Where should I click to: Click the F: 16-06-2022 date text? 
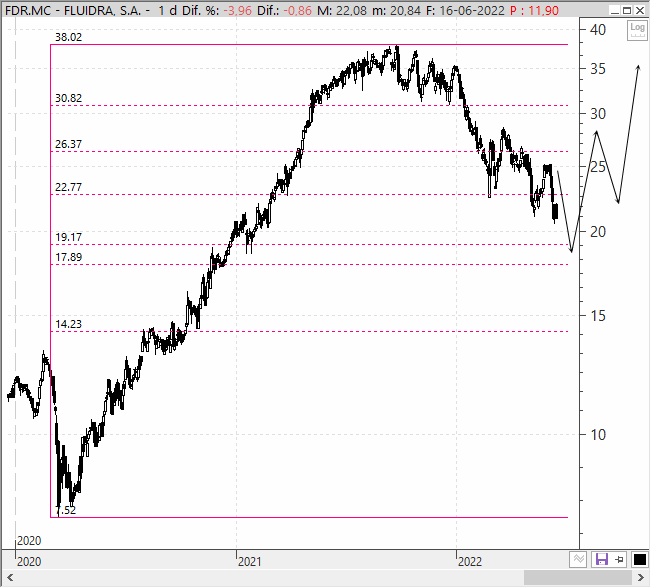click(x=465, y=11)
